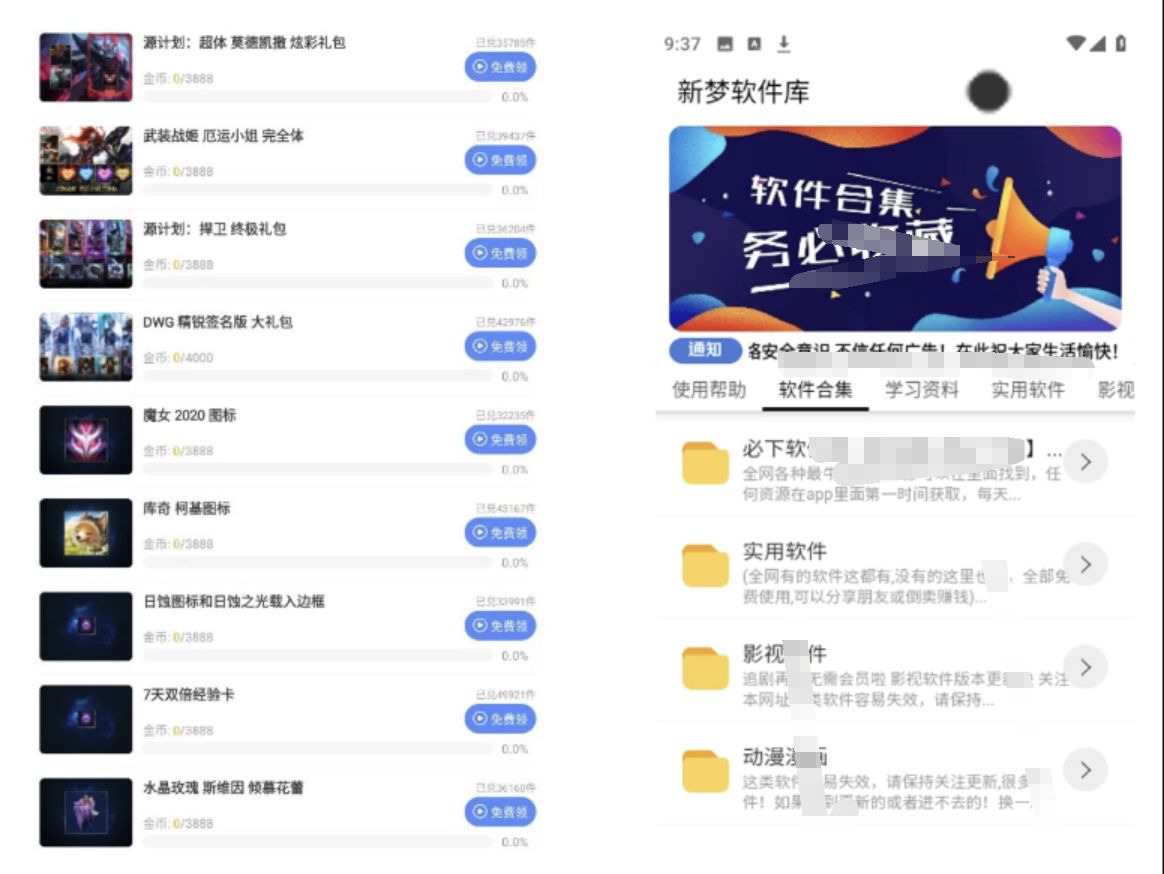Viewport: 1164px width, 874px height.
Task: Expand the 动漫漫画 entry via its chevron
Action: tap(1086, 770)
